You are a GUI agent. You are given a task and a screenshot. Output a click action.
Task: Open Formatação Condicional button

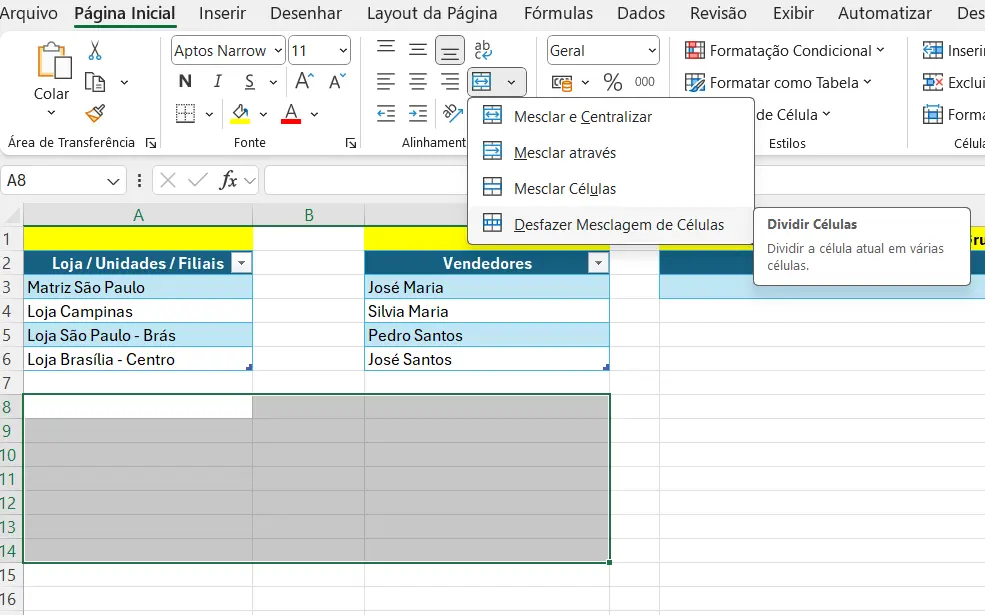point(785,51)
